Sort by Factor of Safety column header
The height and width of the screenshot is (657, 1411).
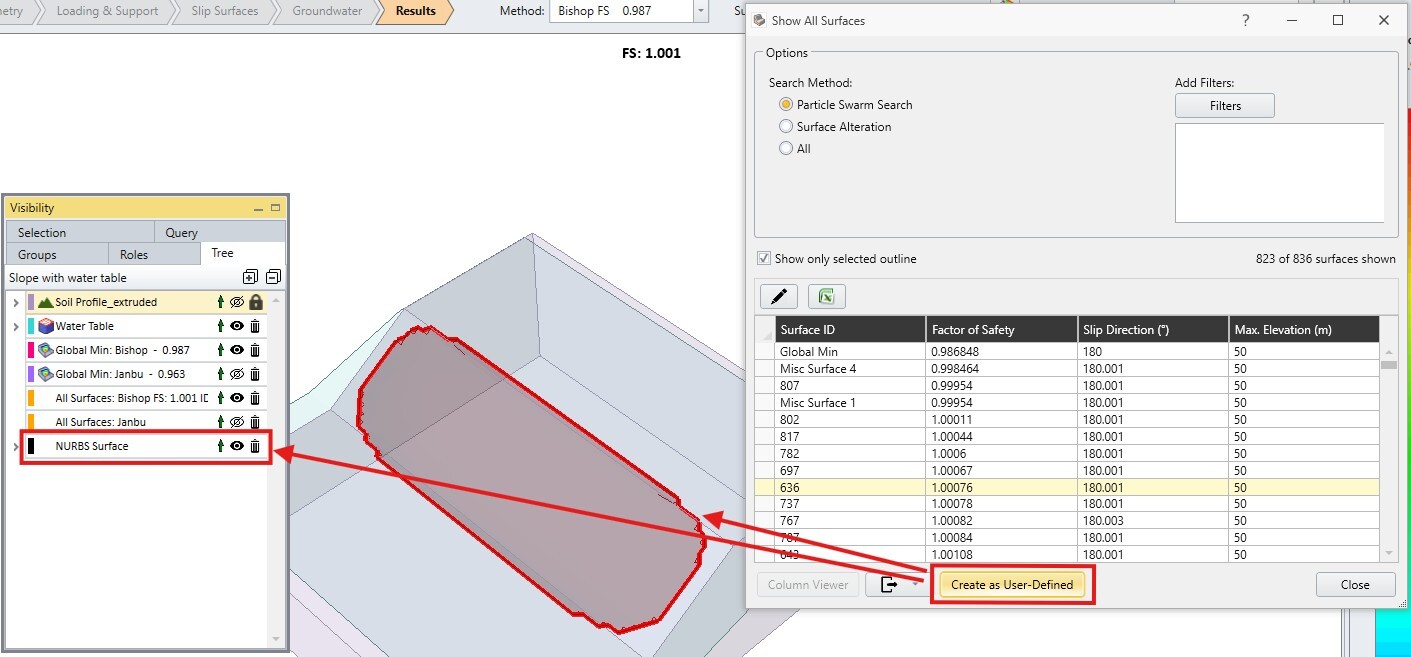coord(1001,330)
